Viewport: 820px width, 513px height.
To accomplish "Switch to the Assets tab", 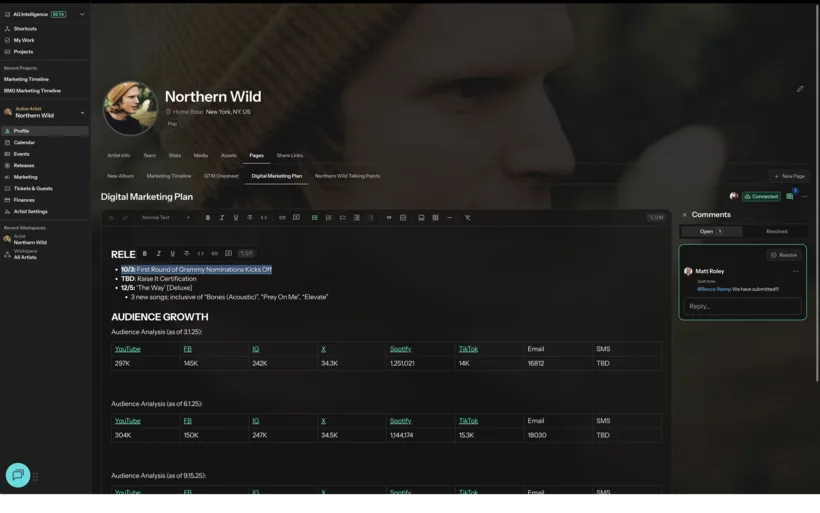I will pyautogui.click(x=229, y=156).
